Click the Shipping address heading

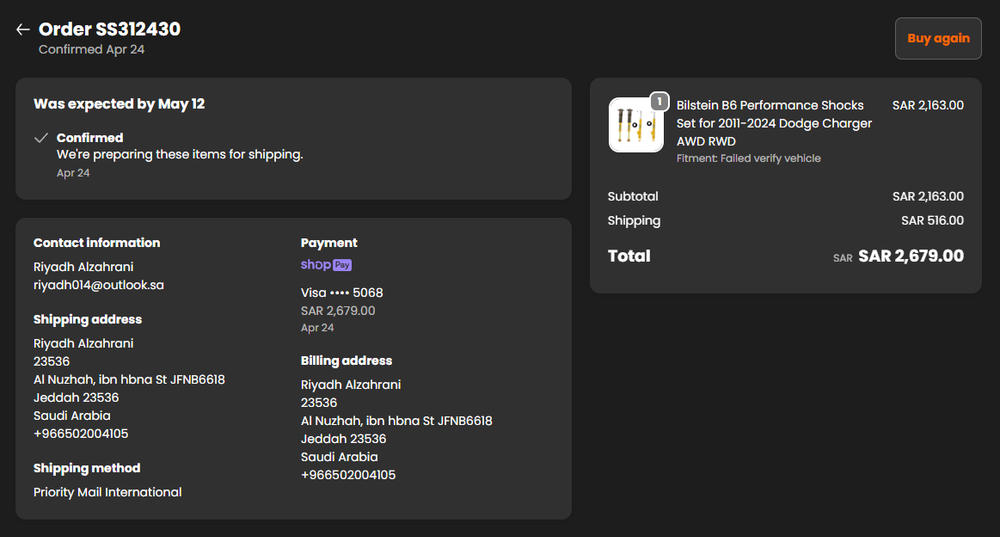[87, 320]
